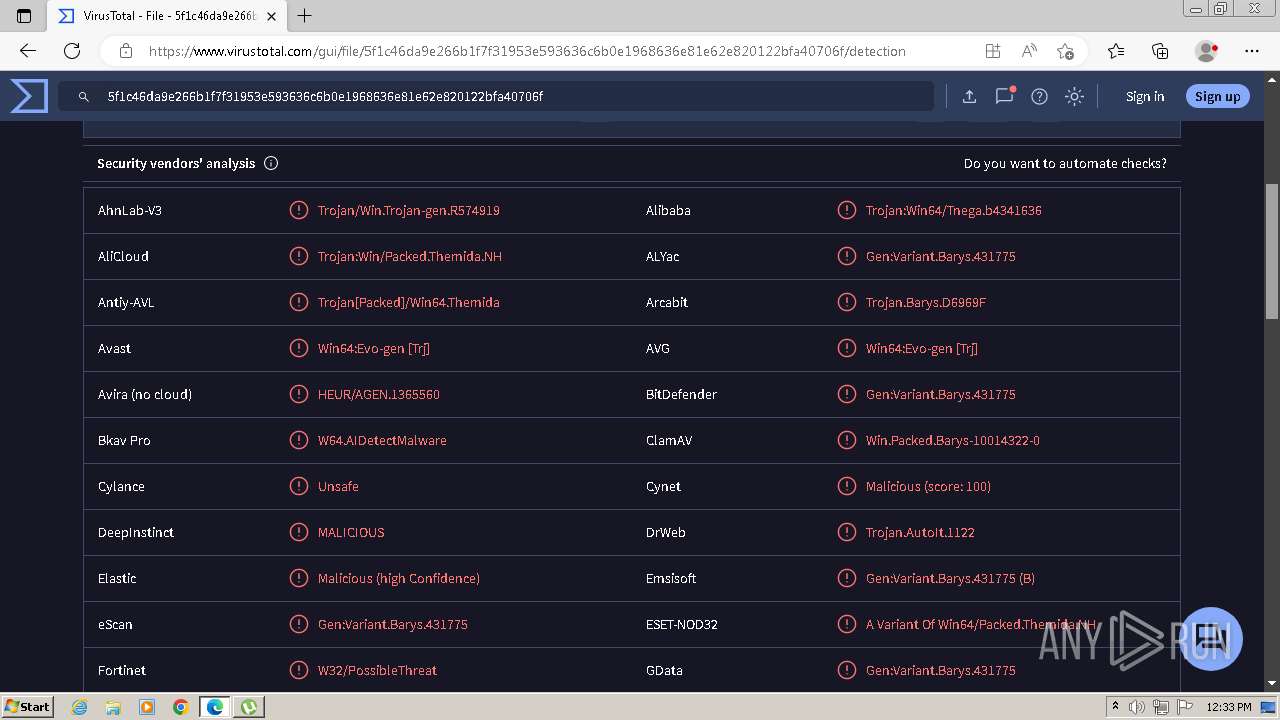Click the page vertical scrollbar thumb

1272,251
